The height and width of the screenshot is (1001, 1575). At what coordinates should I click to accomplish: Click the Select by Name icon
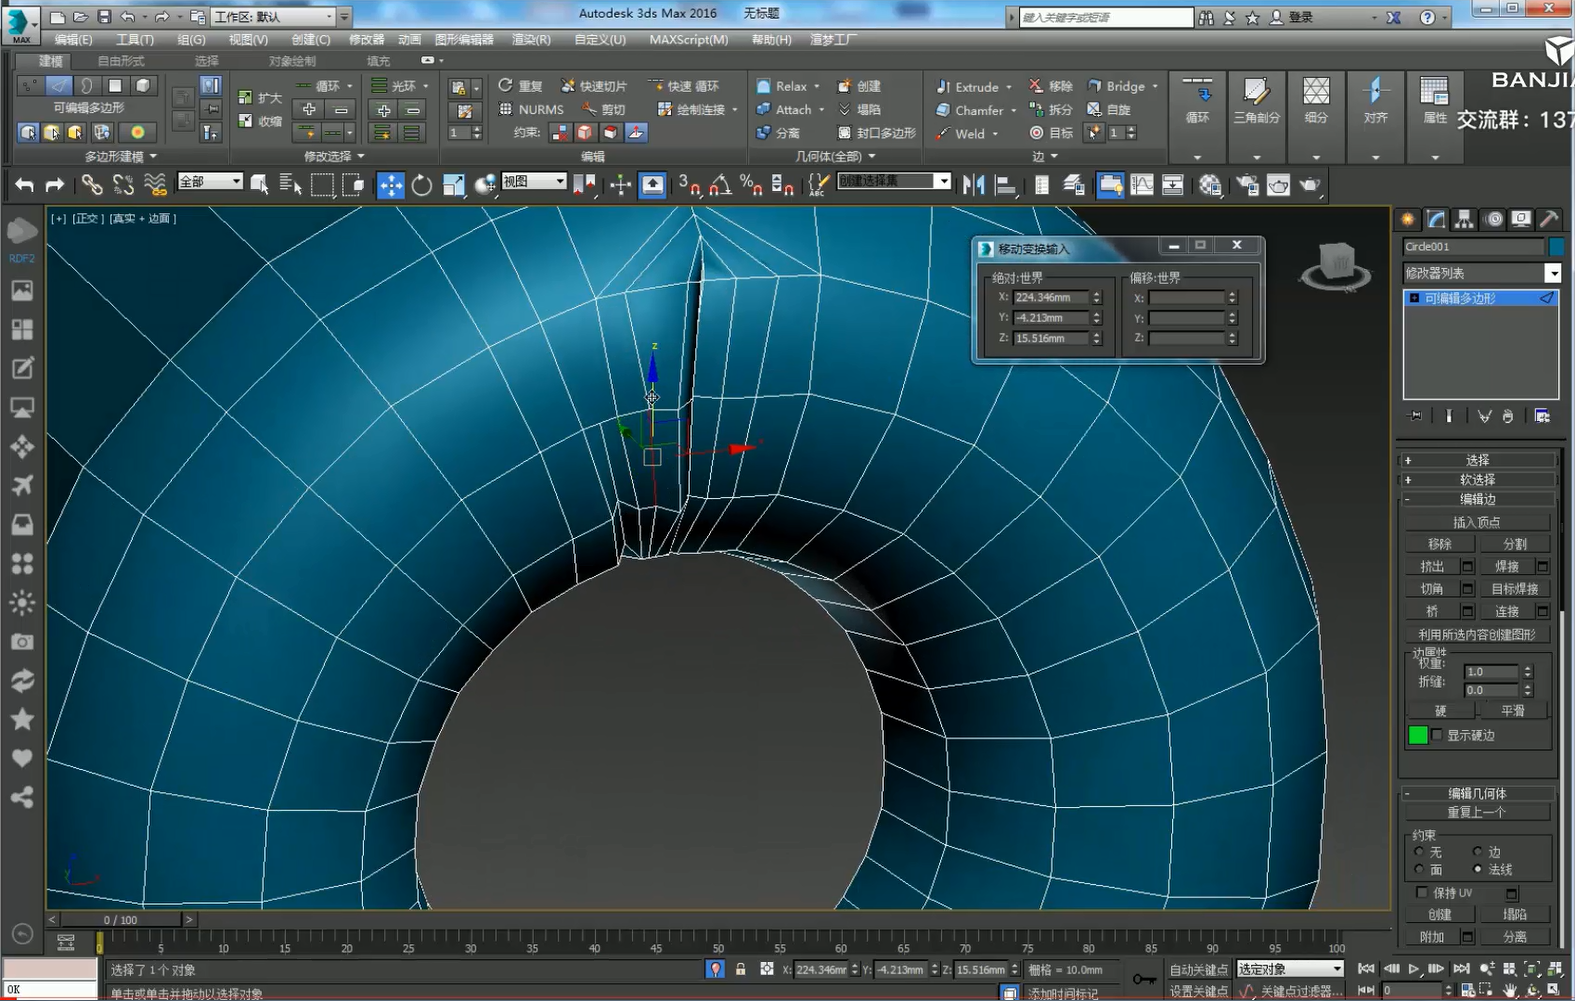pos(290,185)
